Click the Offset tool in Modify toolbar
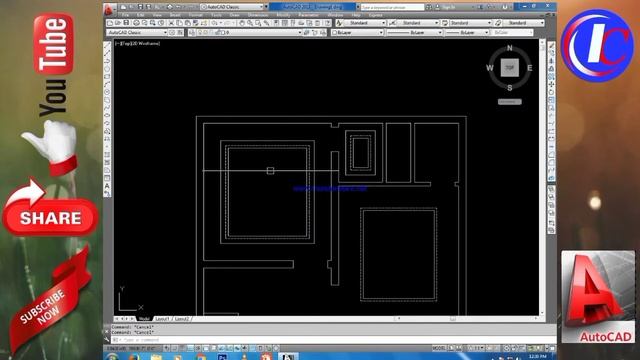 tap(551, 69)
